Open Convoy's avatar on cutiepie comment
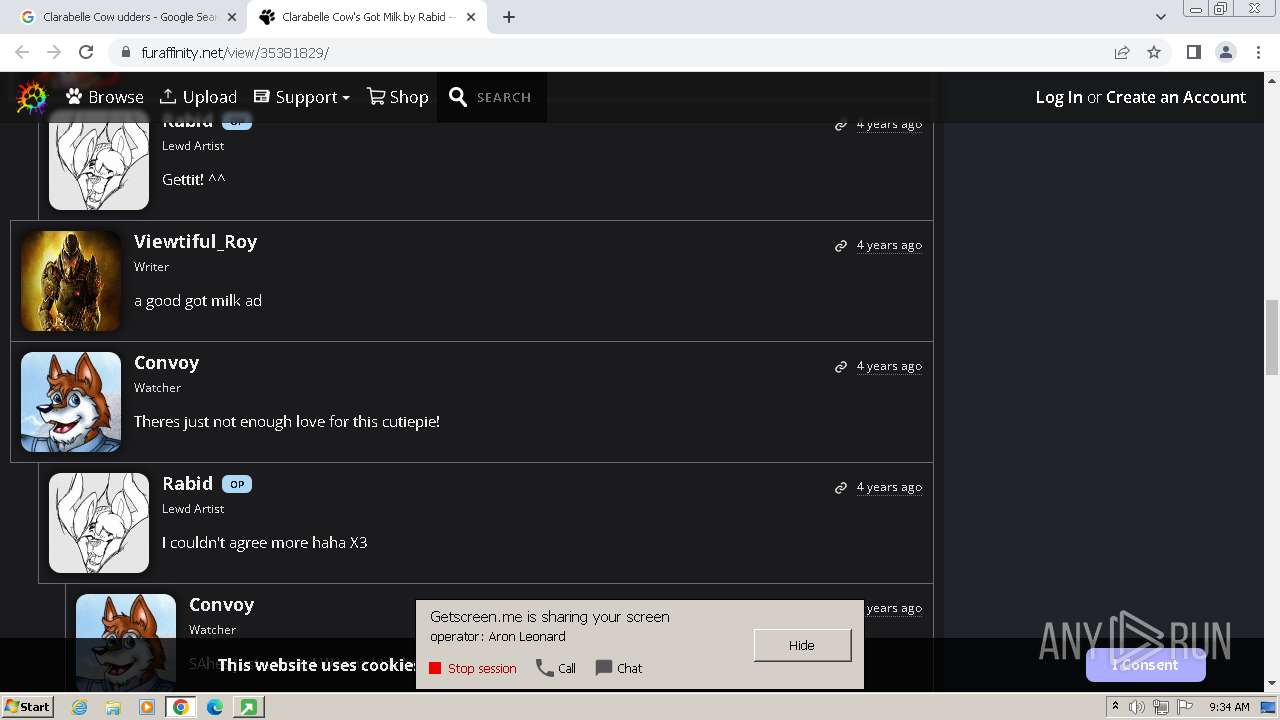The height and width of the screenshot is (720, 1280). click(71, 402)
